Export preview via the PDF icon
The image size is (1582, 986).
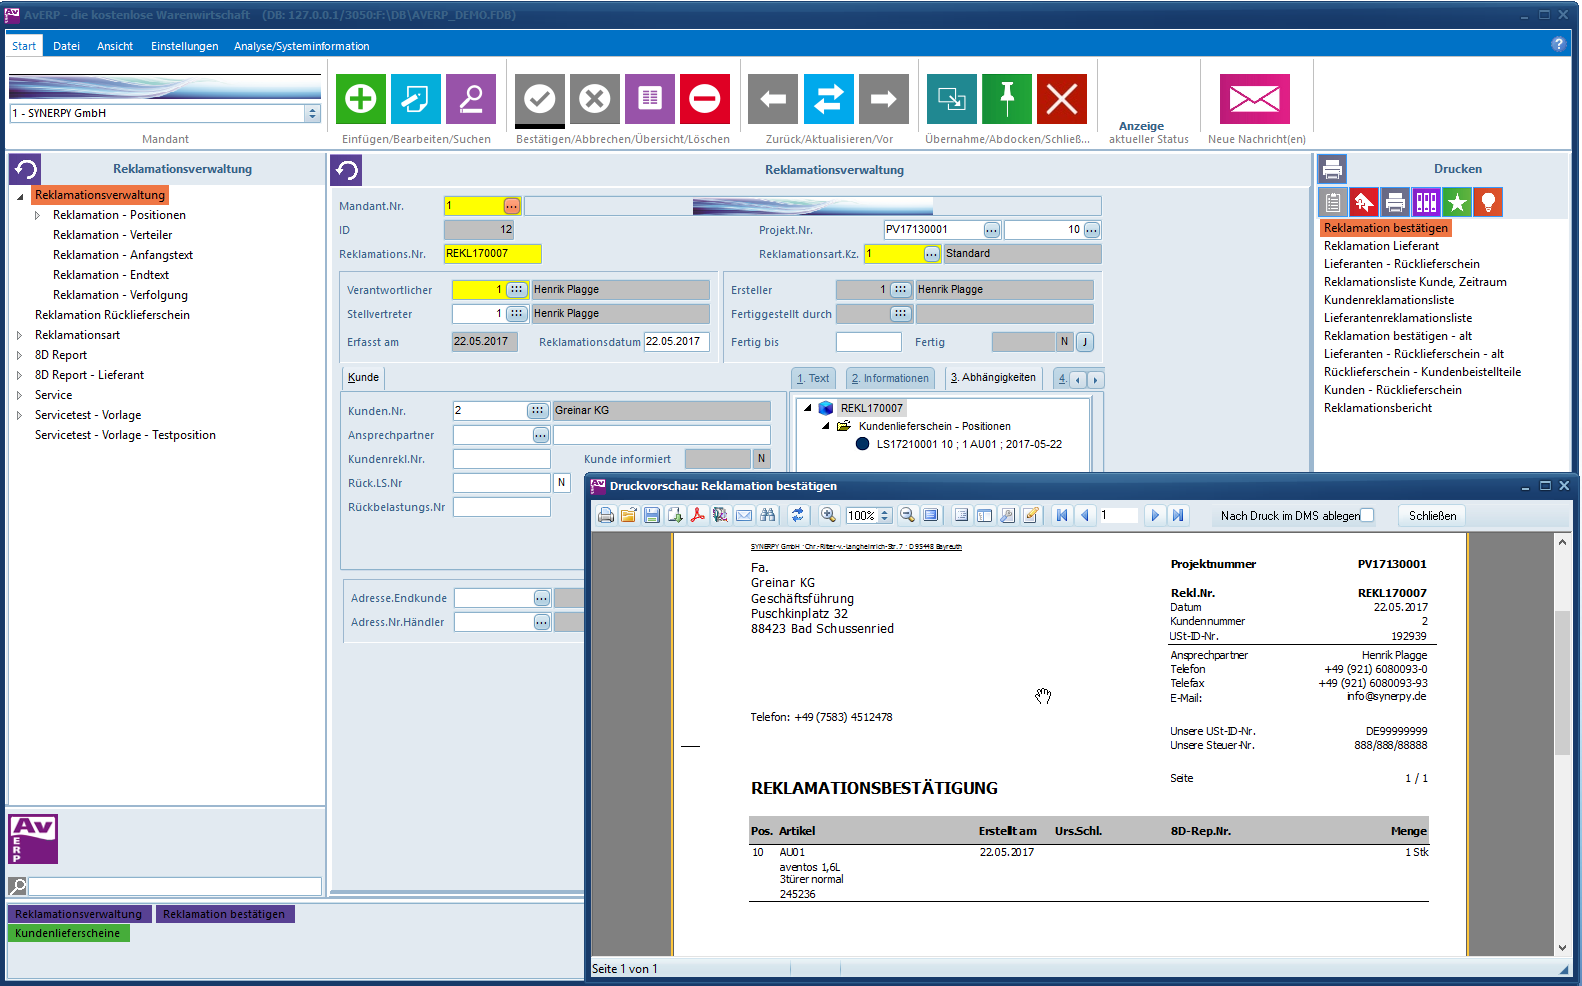697,515
